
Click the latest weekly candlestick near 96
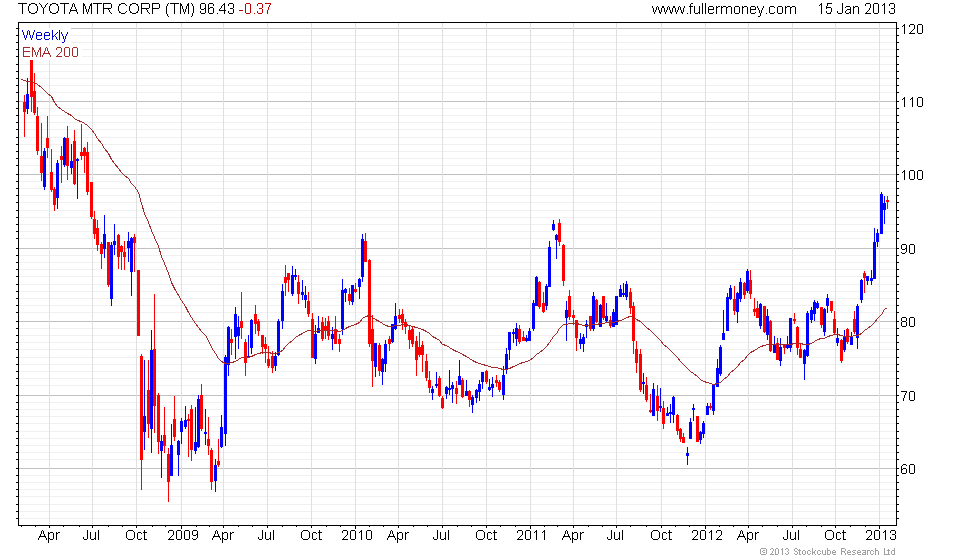tap(888, 202)
